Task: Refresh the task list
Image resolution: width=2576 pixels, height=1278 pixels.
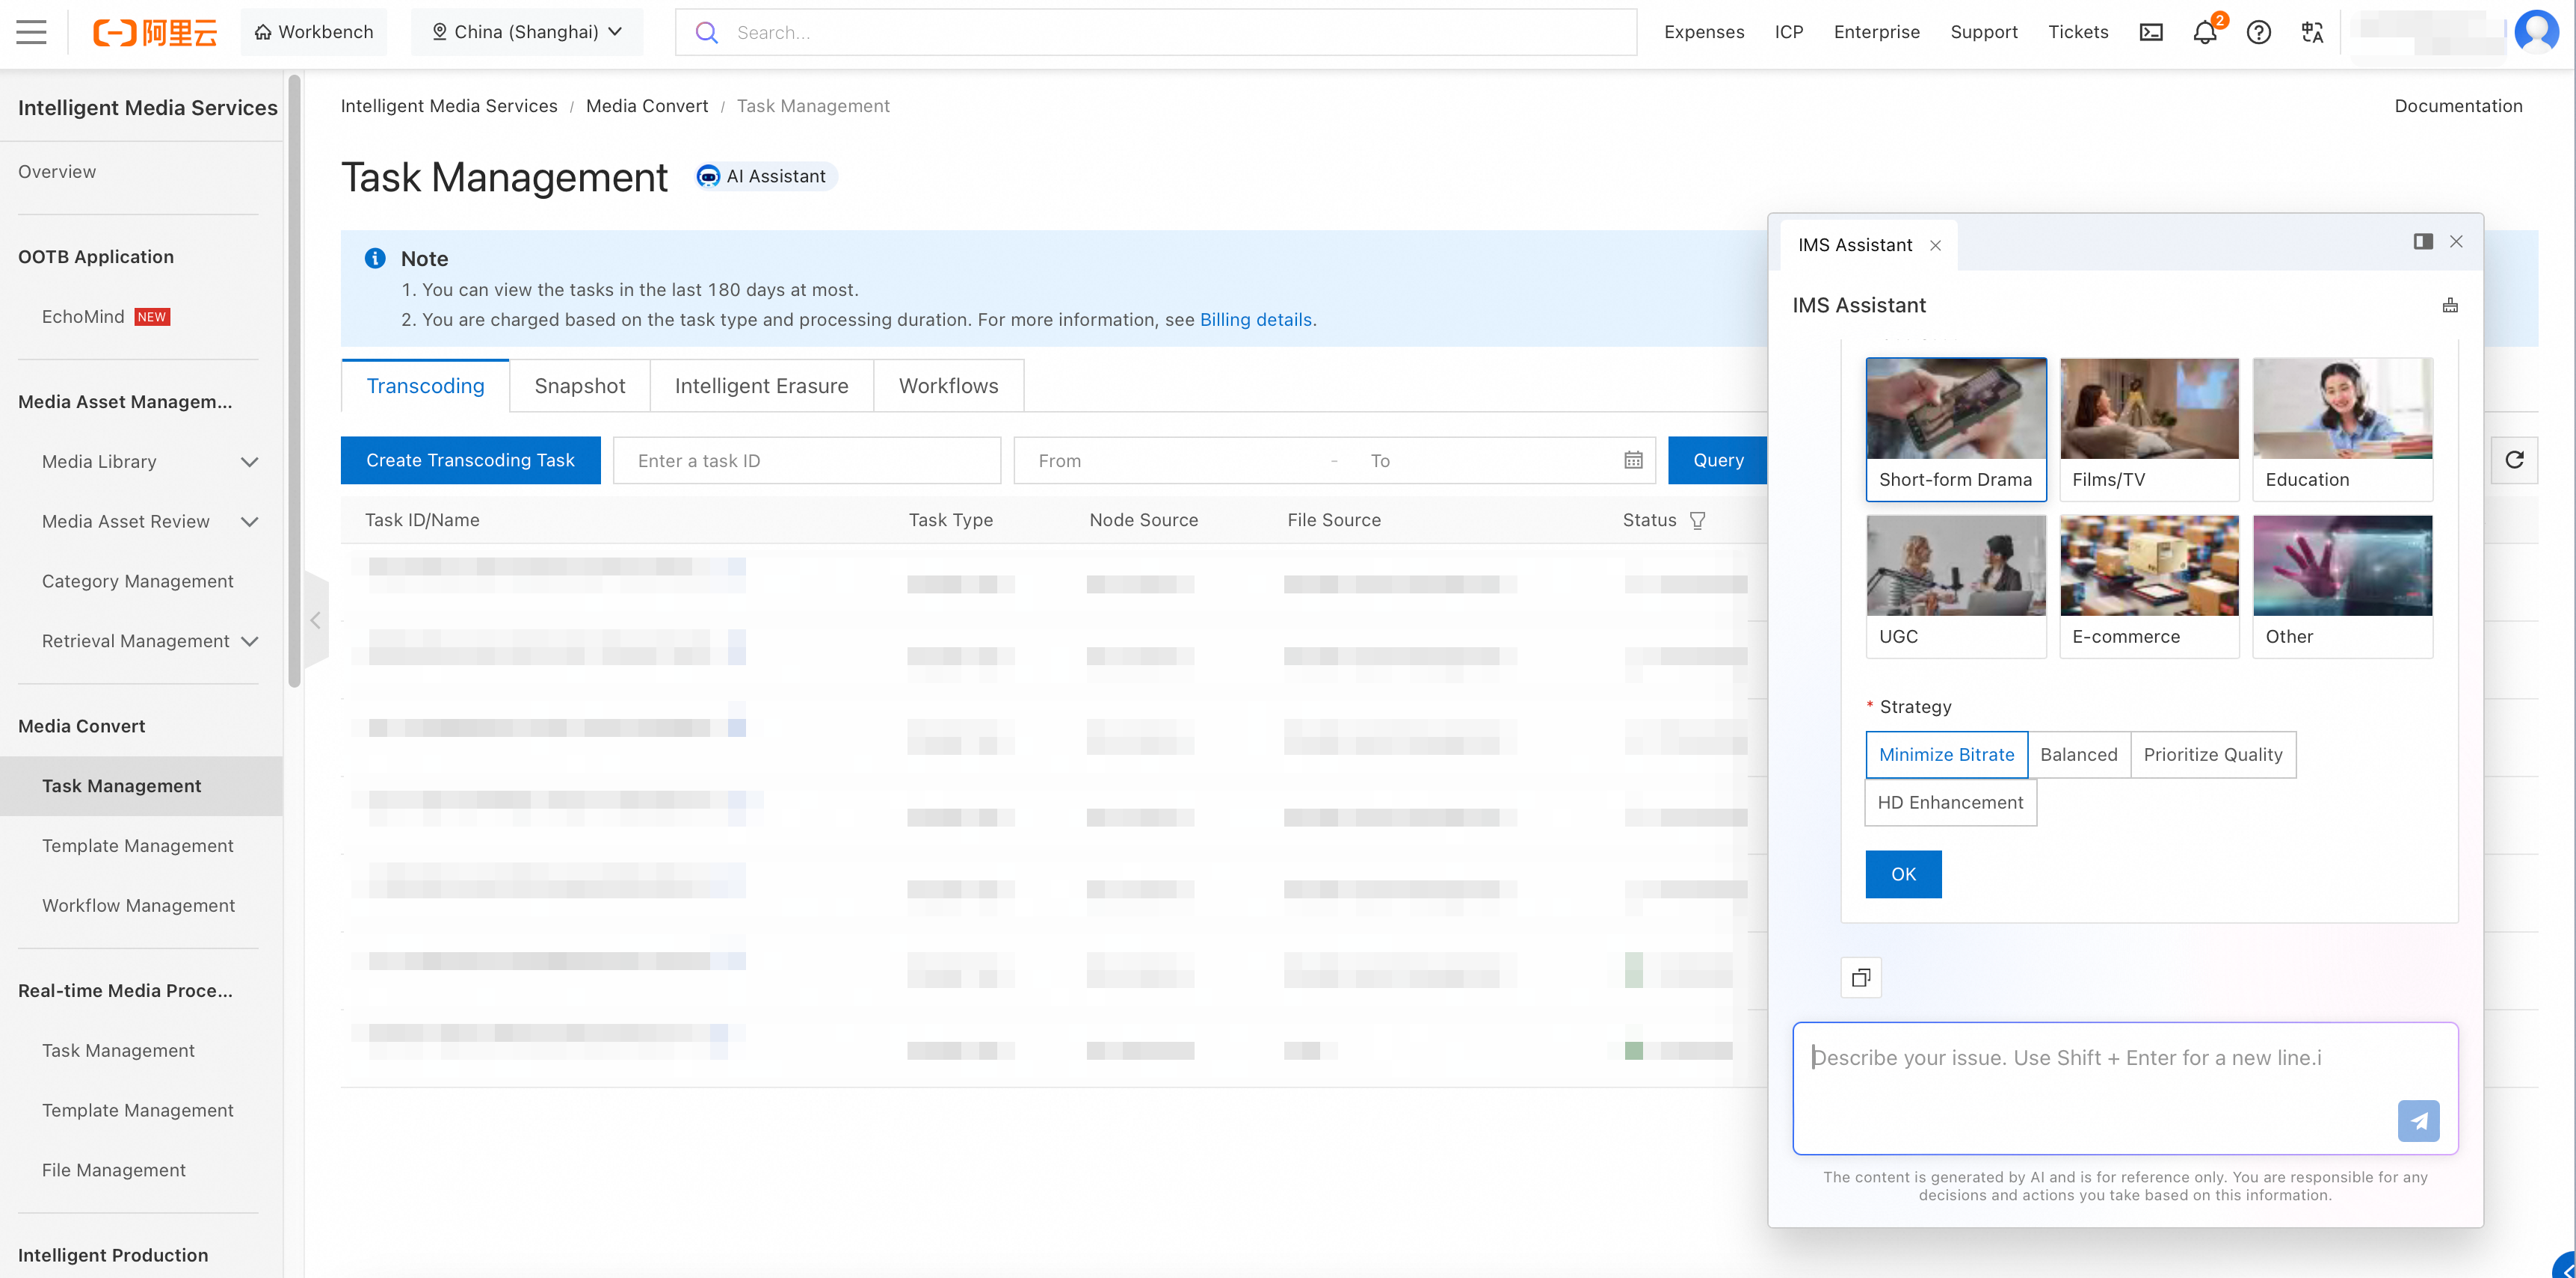Action: click(x=2514, y=460)
